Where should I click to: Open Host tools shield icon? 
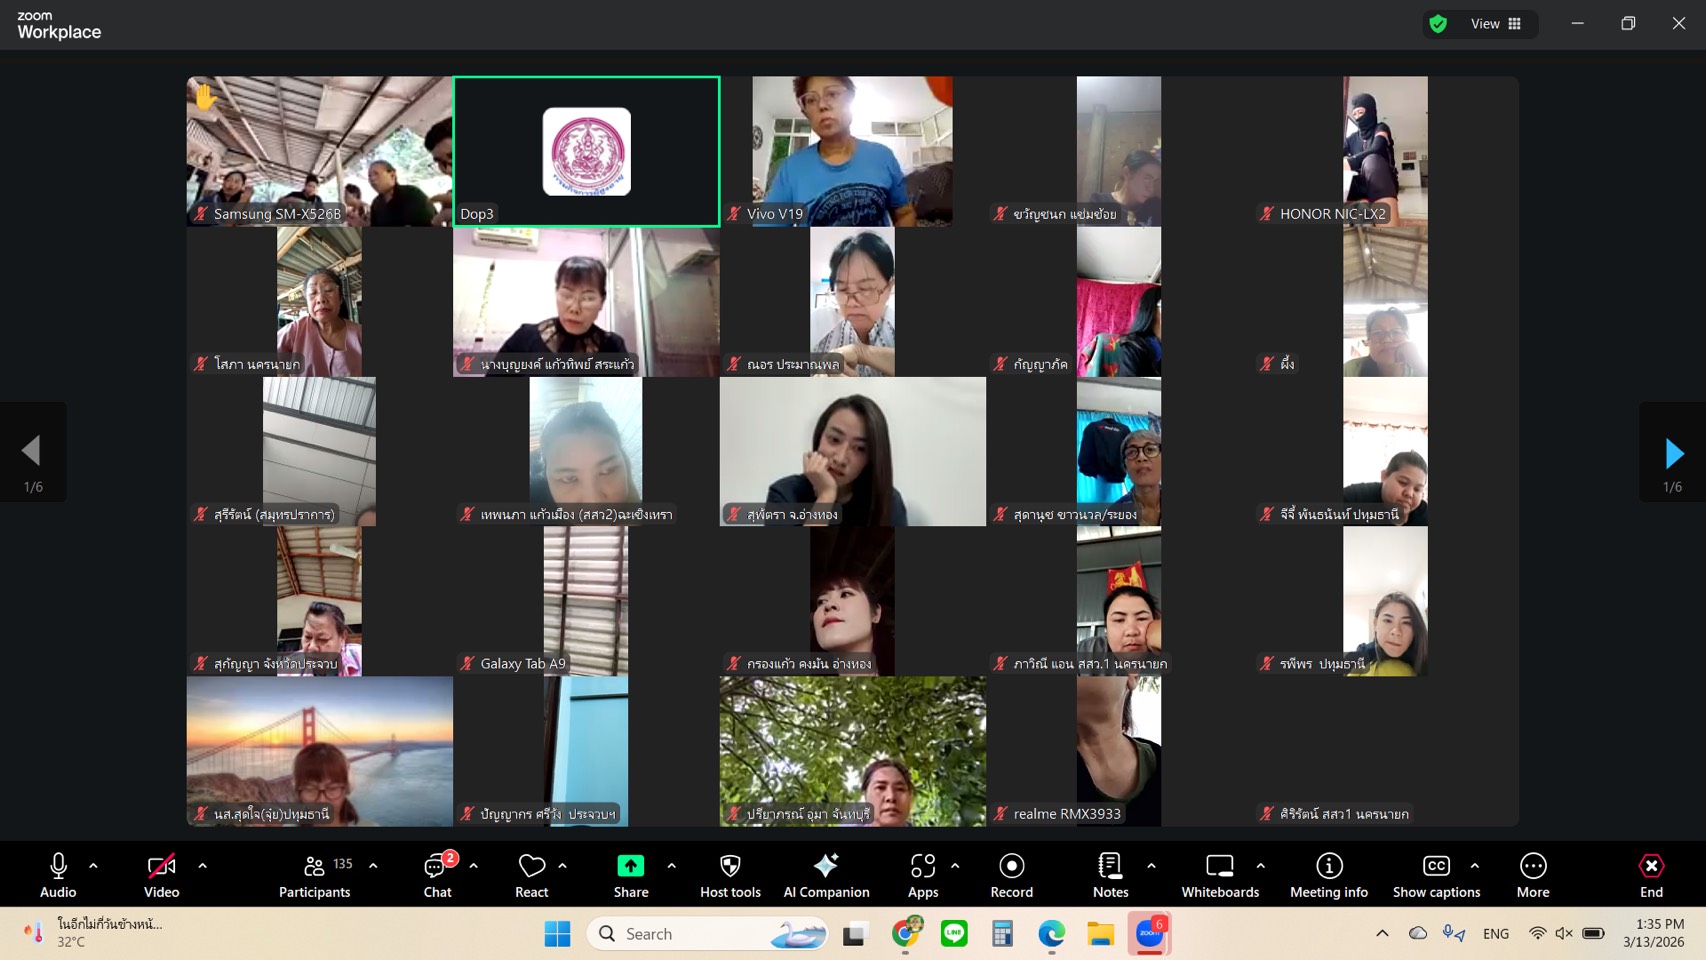(x=730, y=874)
